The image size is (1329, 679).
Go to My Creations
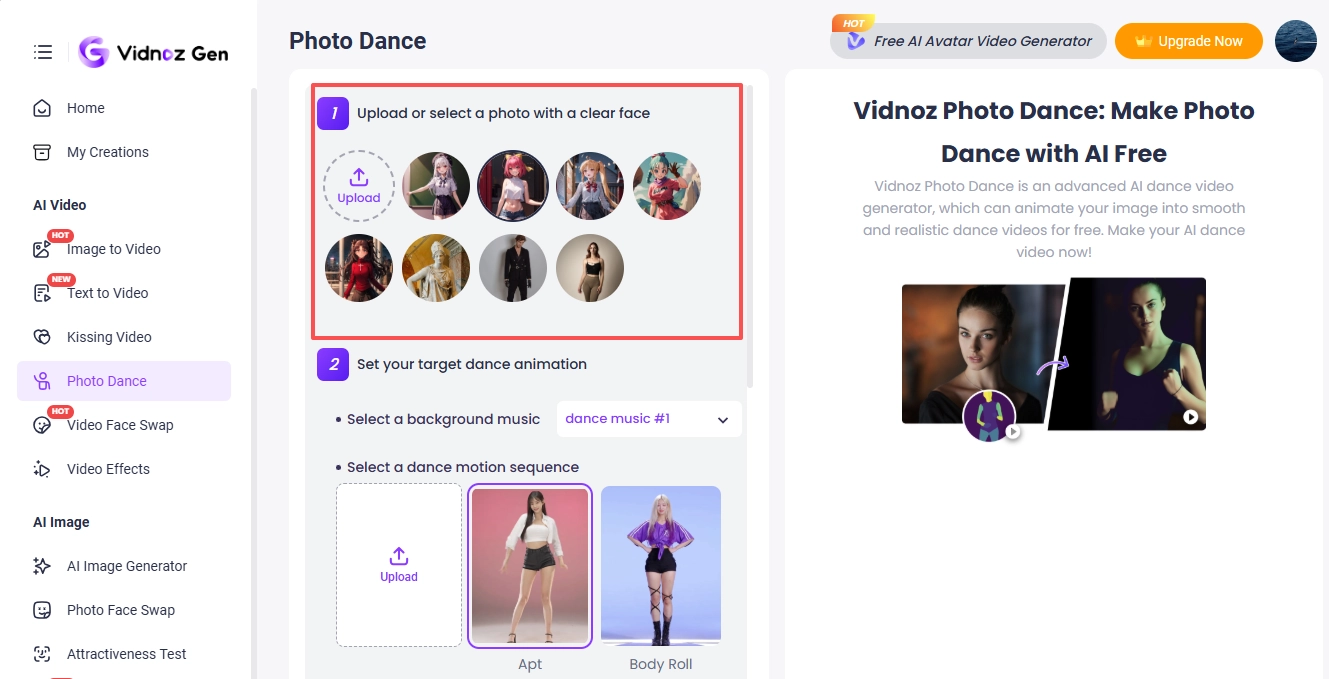click(106, 152)
